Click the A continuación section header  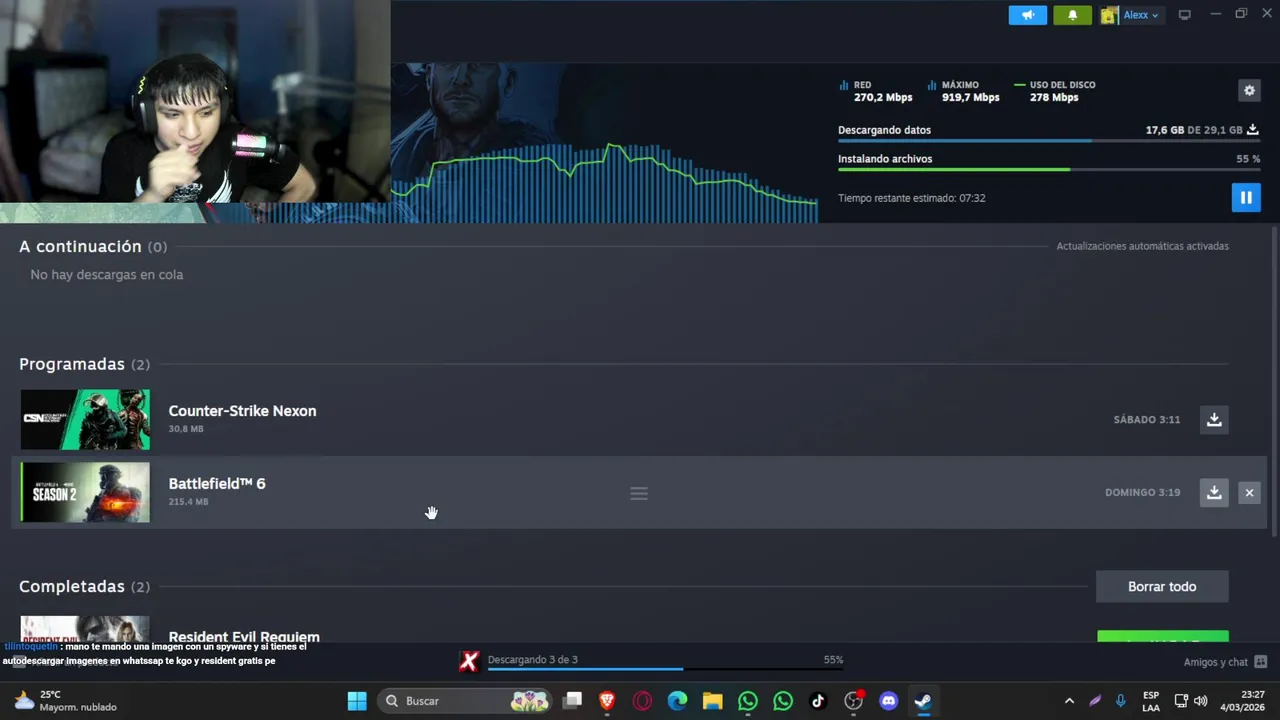coord(93,246)
